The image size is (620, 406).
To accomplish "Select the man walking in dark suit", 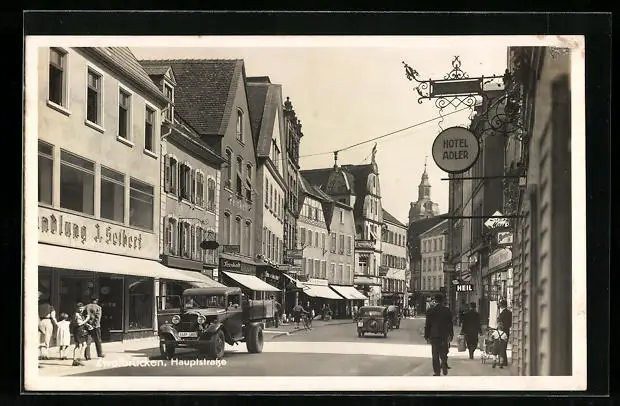I will pyautogui.click(x=438, y=333).
